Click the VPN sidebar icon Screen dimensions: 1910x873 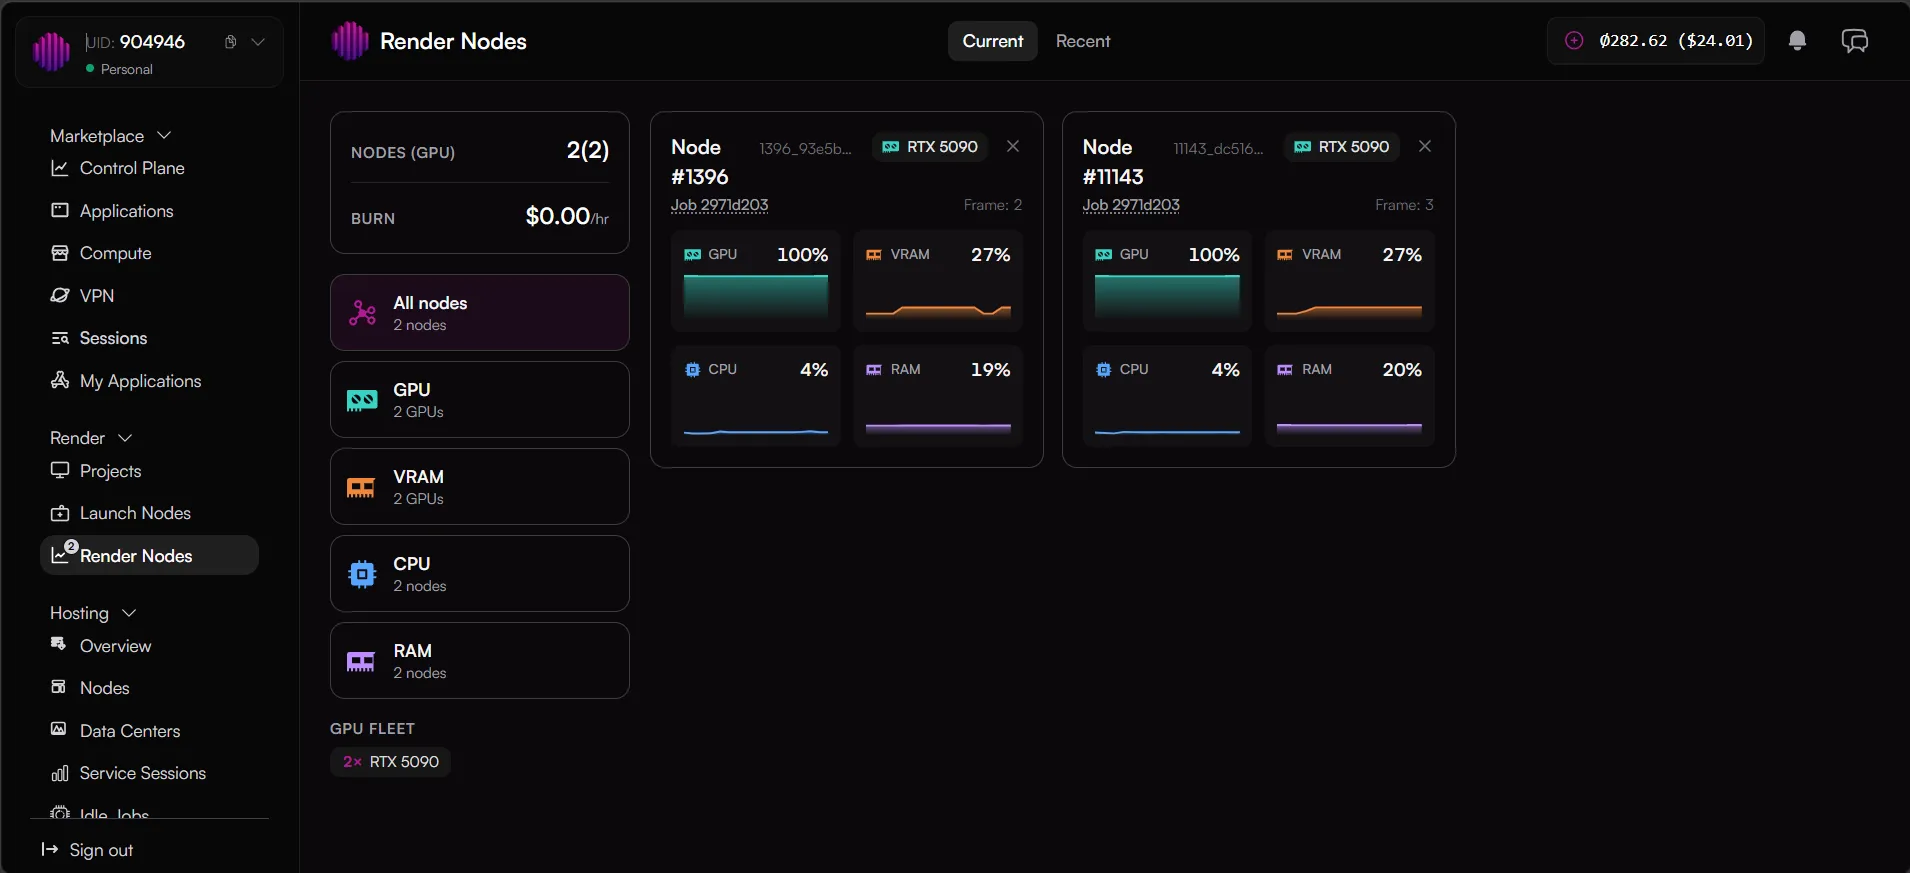[60, 296]
